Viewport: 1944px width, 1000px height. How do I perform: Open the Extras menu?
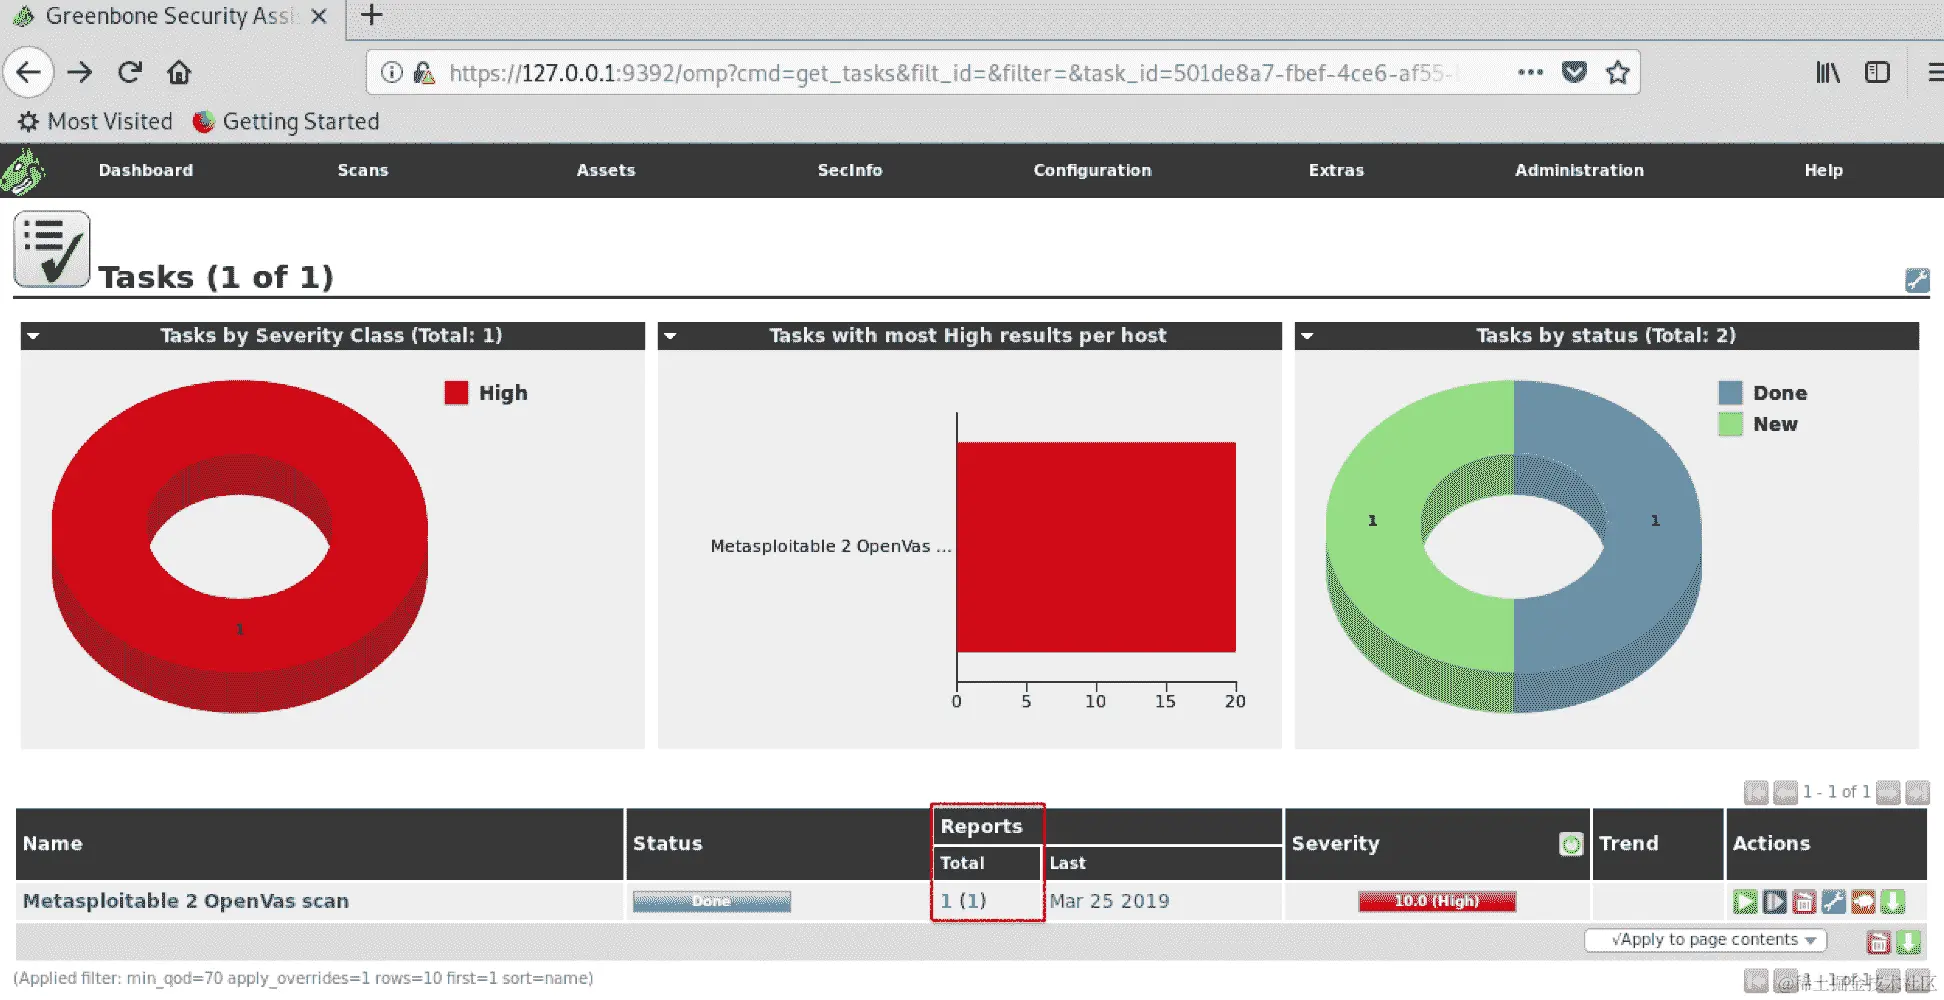1336,171
